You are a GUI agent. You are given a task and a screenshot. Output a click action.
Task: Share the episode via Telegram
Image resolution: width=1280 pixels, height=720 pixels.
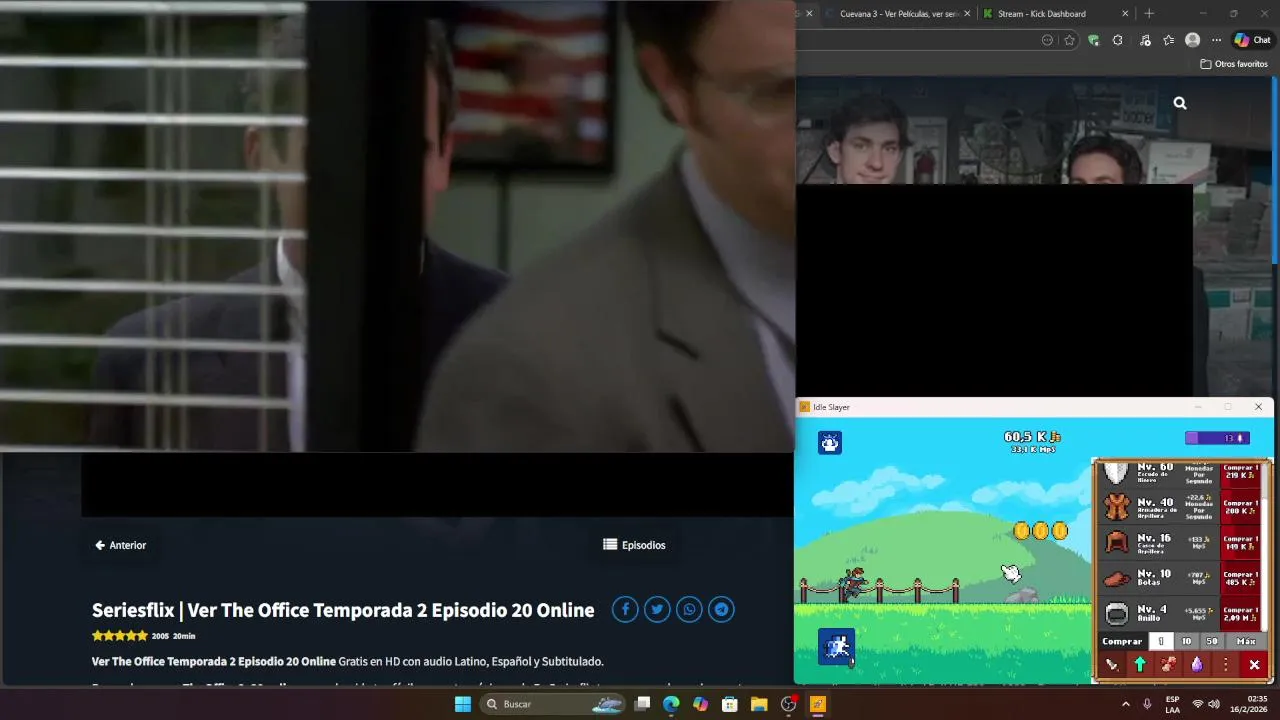click(x=721, y=609)
